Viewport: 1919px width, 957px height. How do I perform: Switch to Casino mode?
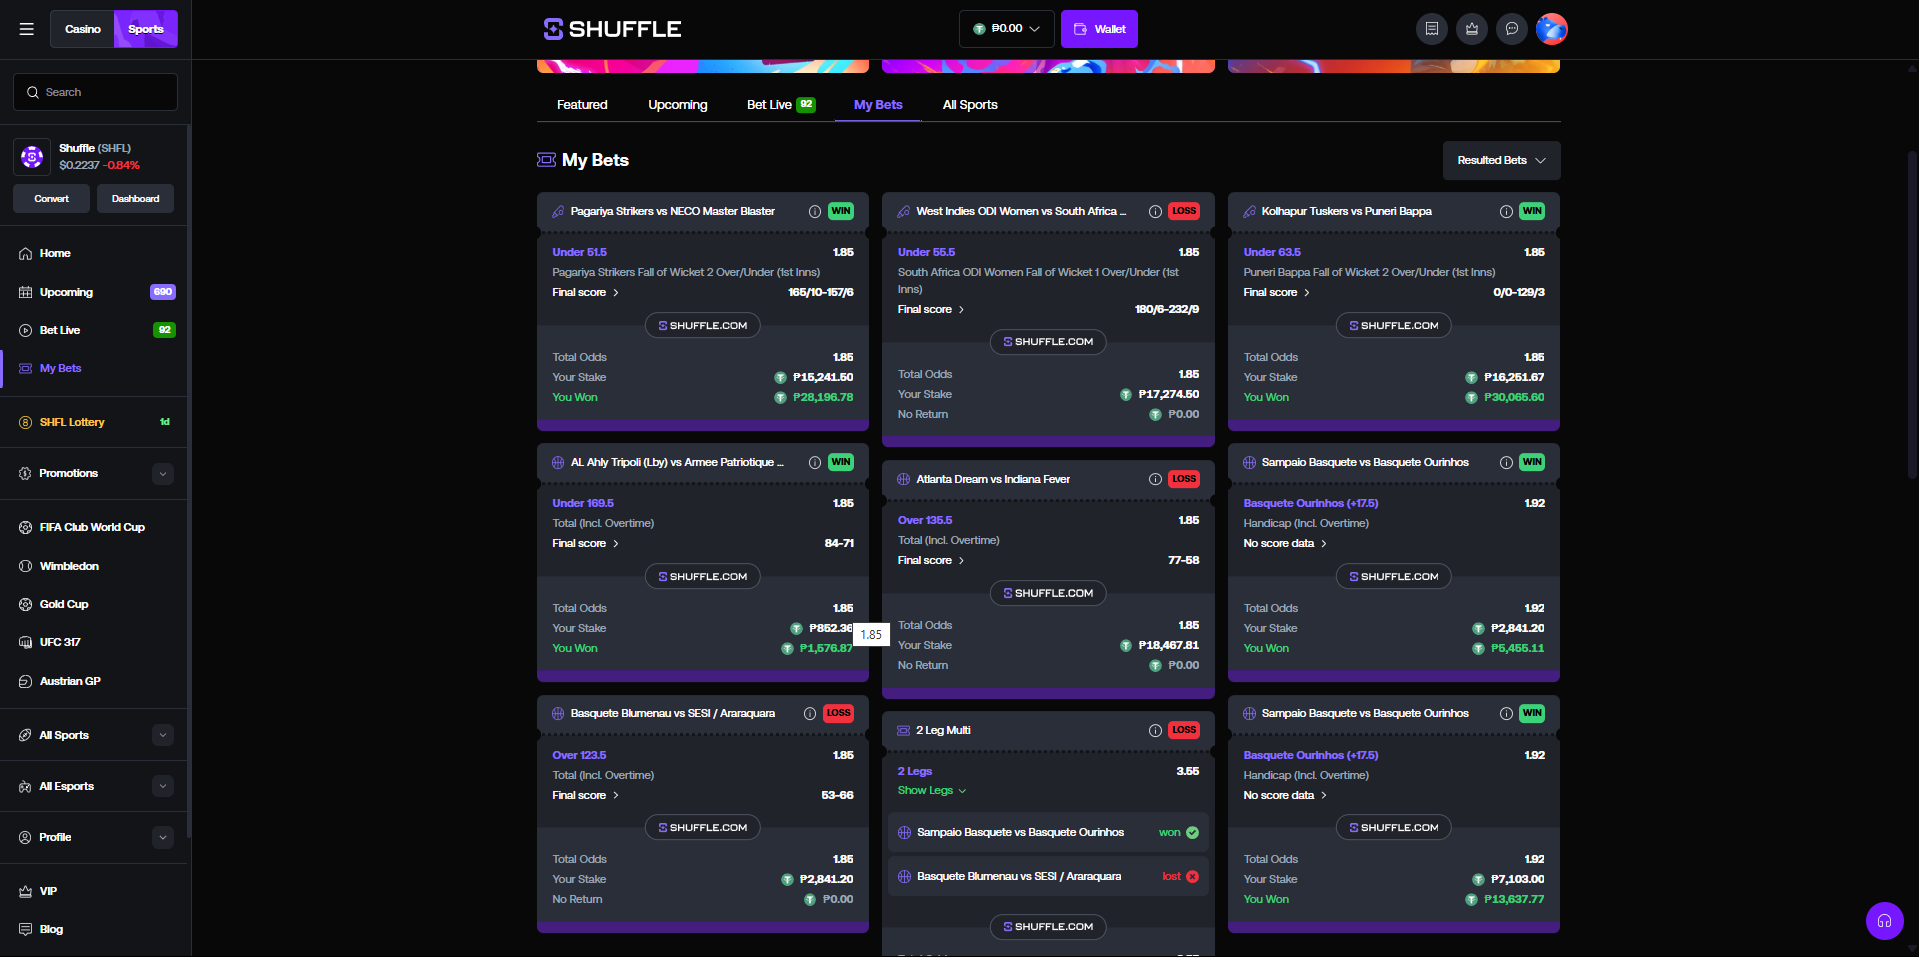pos(83,29)
